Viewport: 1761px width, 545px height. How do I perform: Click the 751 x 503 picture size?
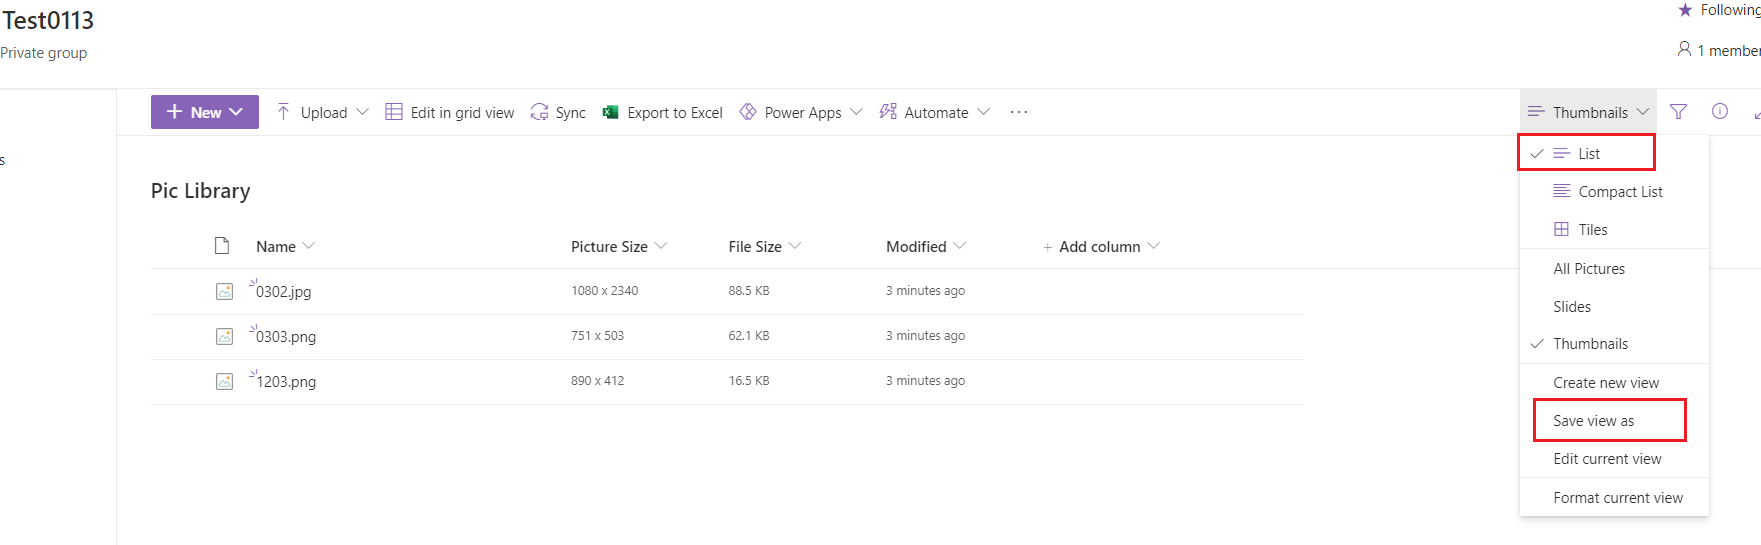597,335
